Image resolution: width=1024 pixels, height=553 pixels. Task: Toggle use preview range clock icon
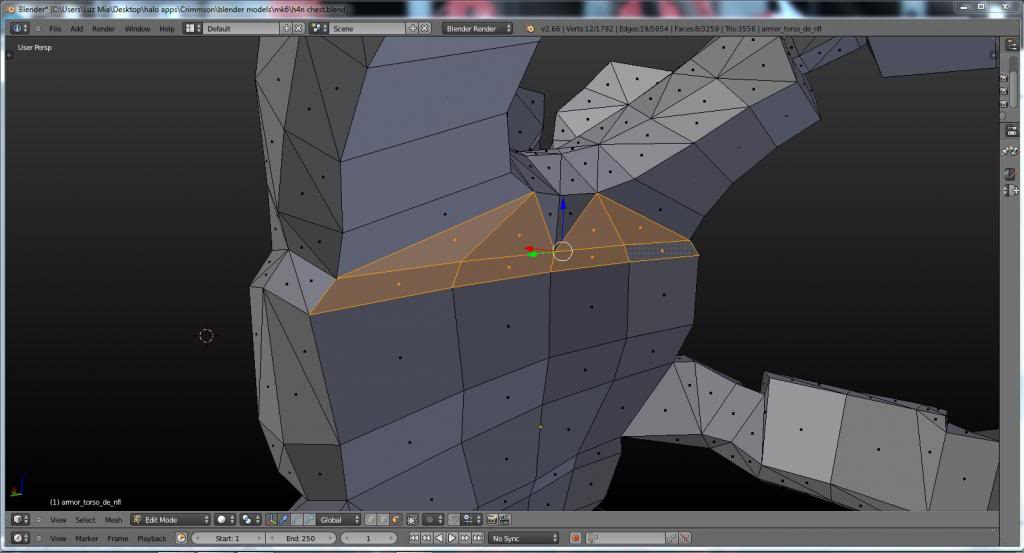point(181,538)
